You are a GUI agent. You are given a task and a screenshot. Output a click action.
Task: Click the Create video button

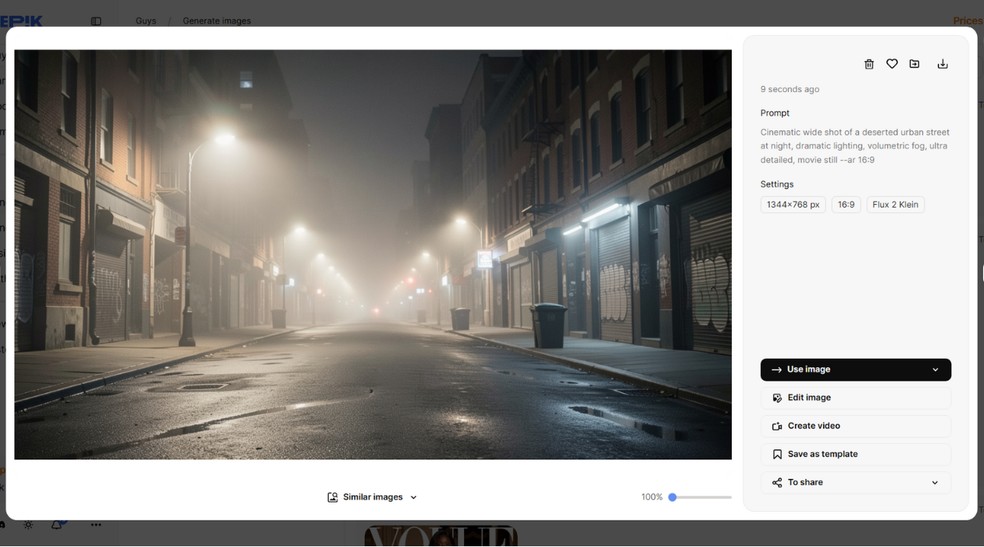[x=855, y=426]
